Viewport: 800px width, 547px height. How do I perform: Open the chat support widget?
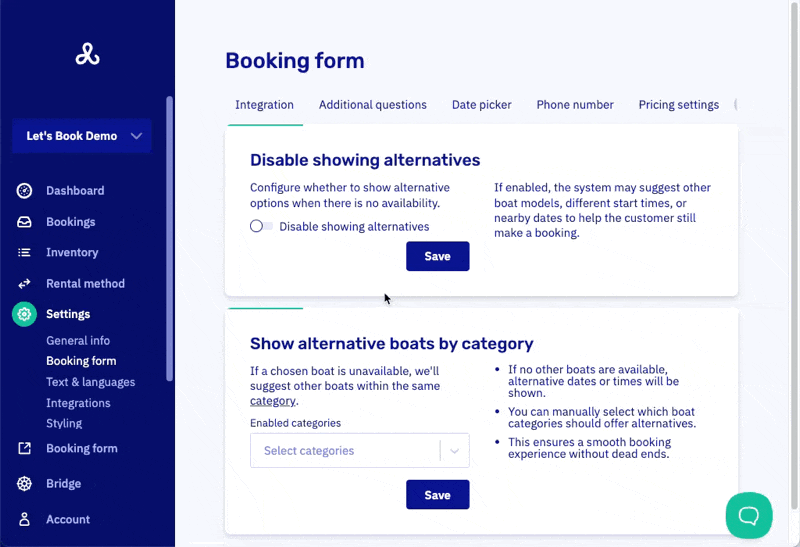[x=749, y=515]
